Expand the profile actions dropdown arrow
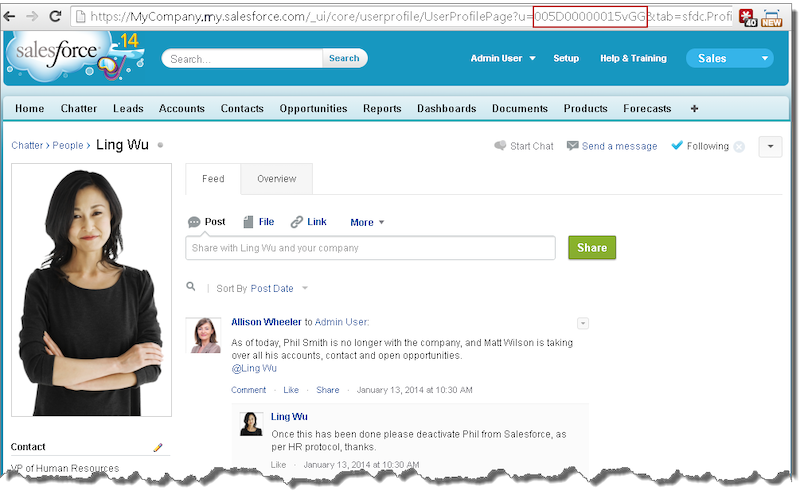800x502 pixels. tap(770, 146)
